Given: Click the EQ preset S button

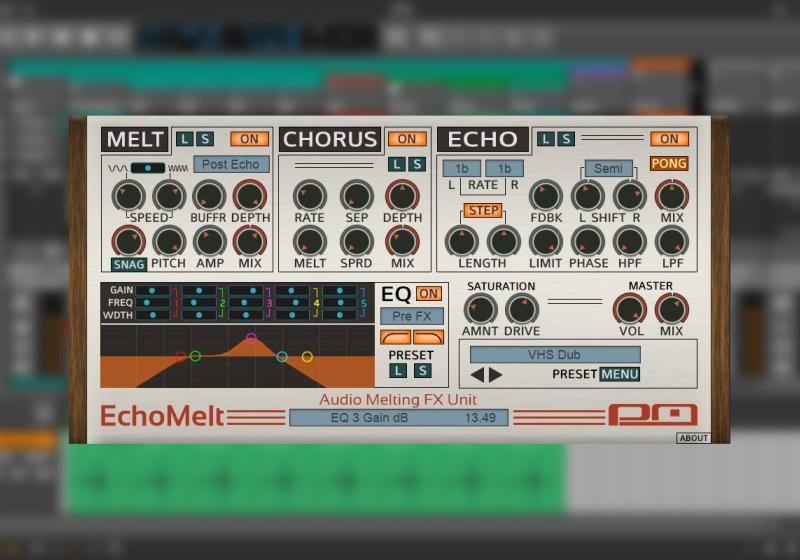Looking at the screenshot, I should click(x=422, y=371).
